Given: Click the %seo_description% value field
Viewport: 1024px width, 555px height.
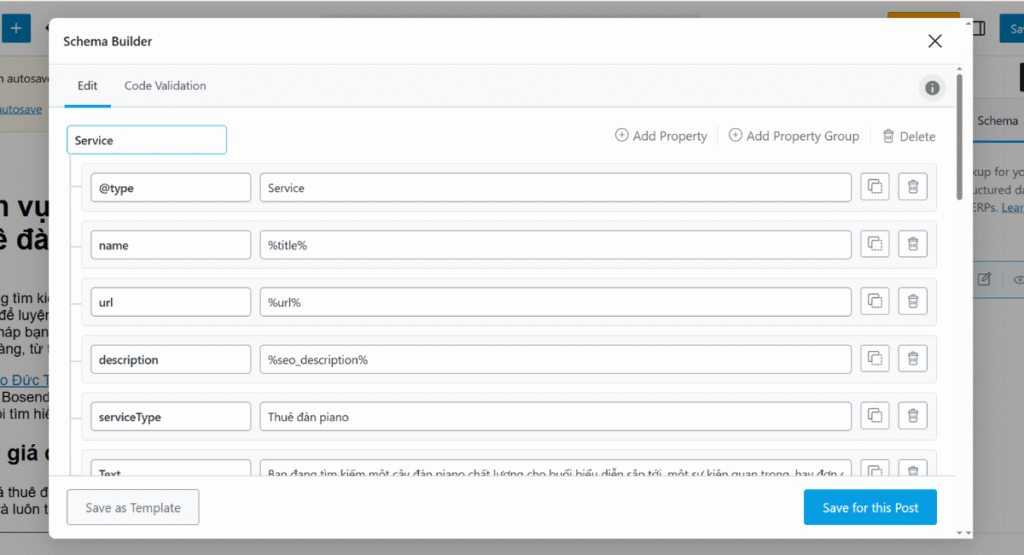Looking at the screenshot, I should tap(555, 359).
